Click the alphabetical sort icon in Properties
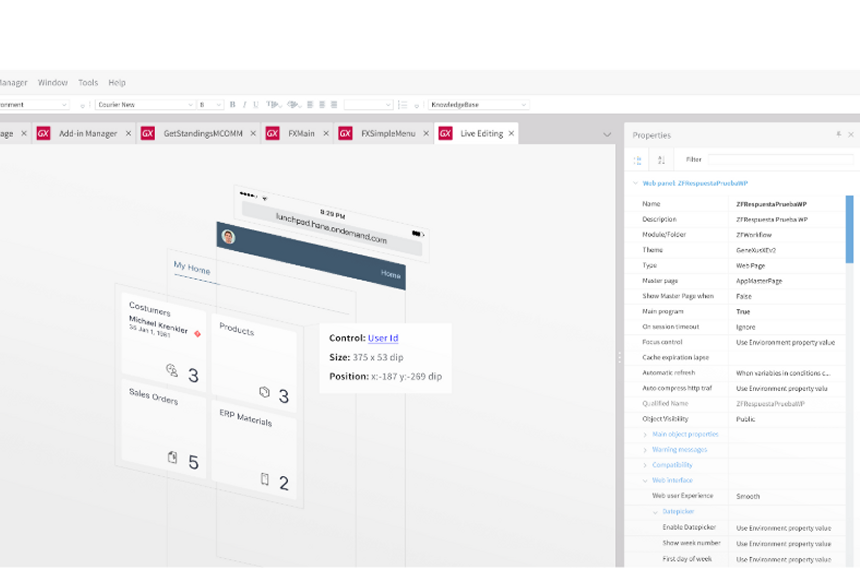The width and height of the screenshot is (860, 570). [x=661, y=160]
